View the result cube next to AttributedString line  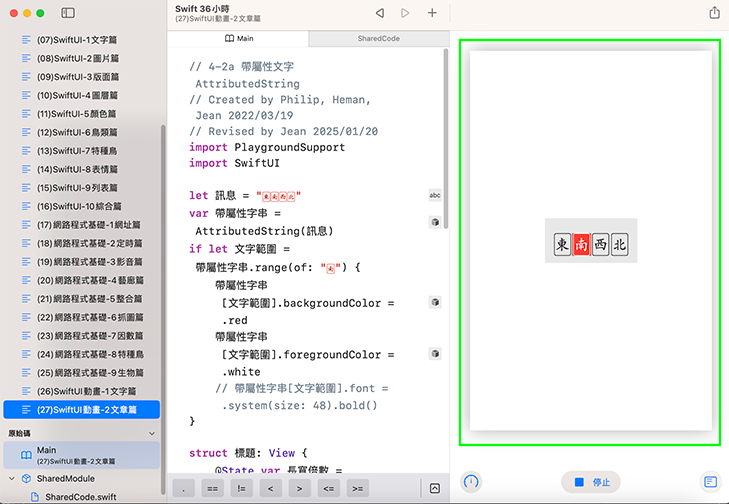point(435,222)
